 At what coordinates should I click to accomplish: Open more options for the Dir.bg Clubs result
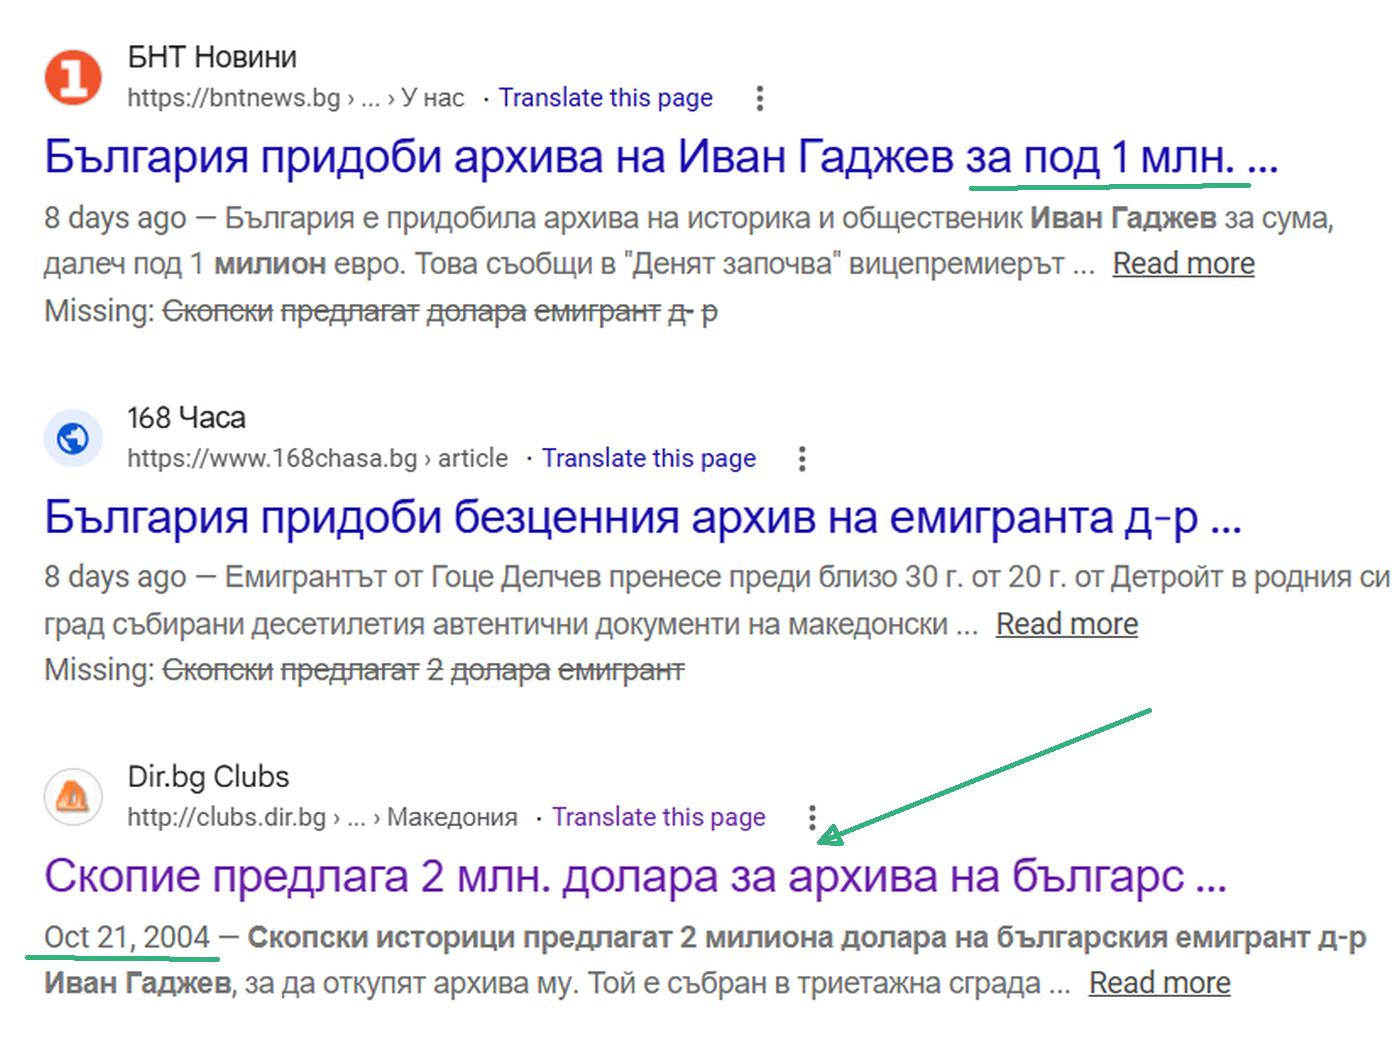pos(812,818)
